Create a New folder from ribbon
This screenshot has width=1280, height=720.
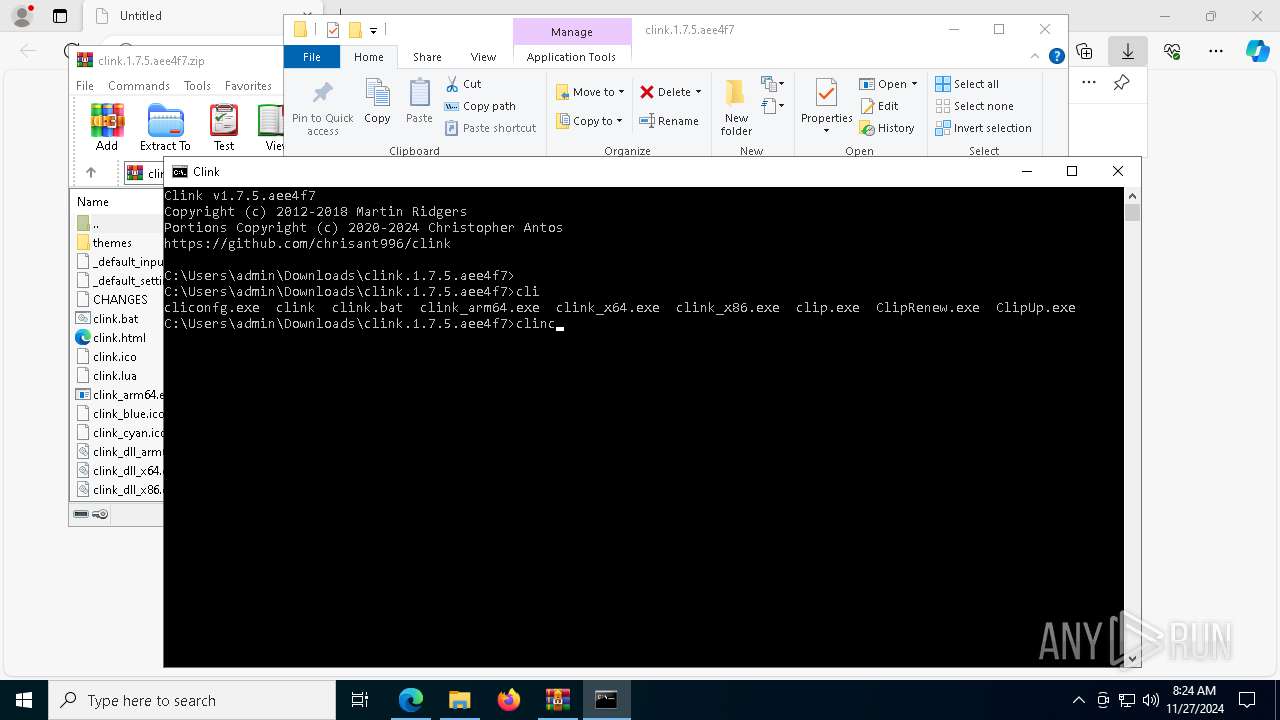coord(736,107)
